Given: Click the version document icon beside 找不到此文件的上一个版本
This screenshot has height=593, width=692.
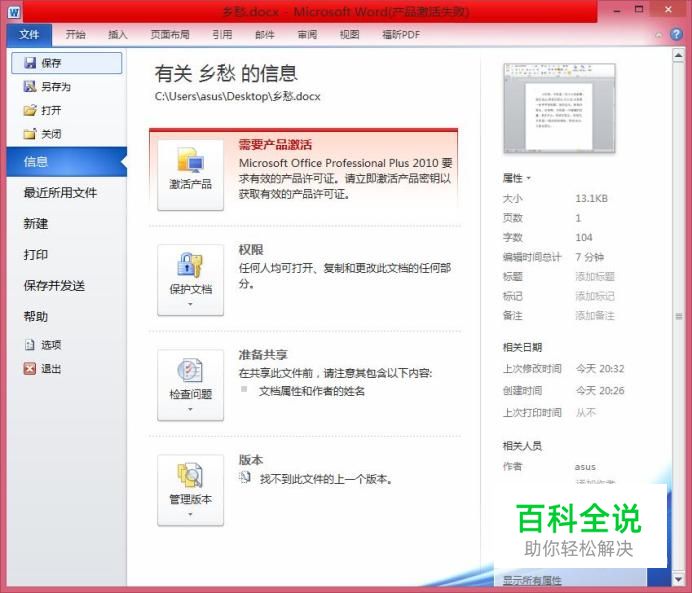Looking at the screenshot, I should pos(245,477).
